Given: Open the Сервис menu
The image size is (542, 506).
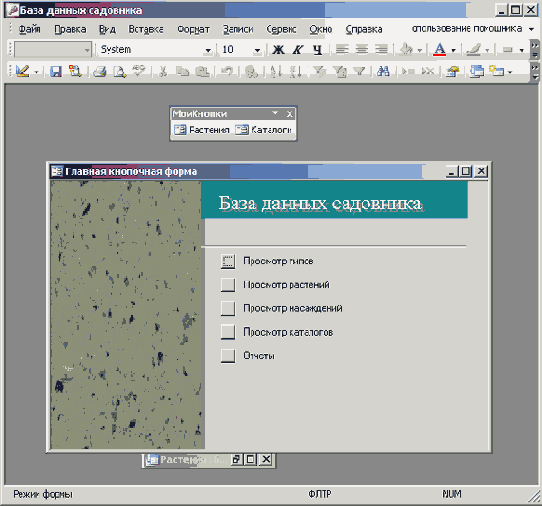Looking at the screenshot, I should pos(281,29).
